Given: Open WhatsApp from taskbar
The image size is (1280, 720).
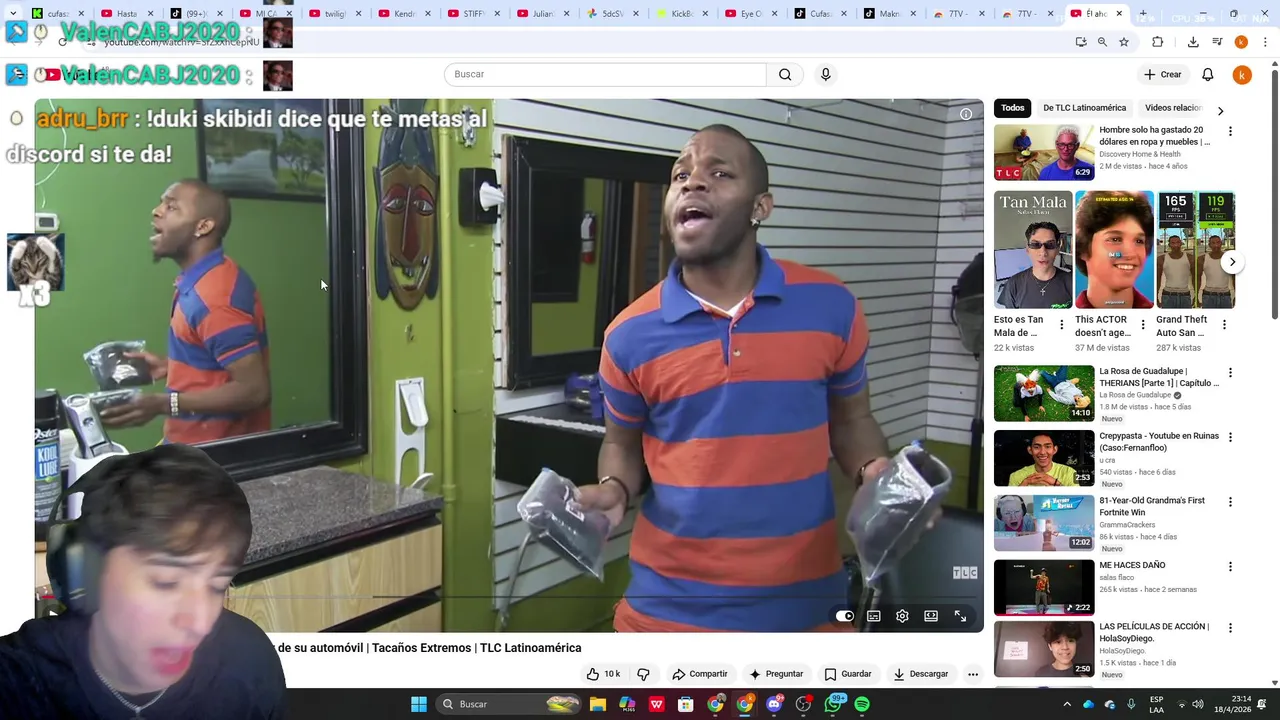Looking at the screenshot, I should tap(832, 704).
